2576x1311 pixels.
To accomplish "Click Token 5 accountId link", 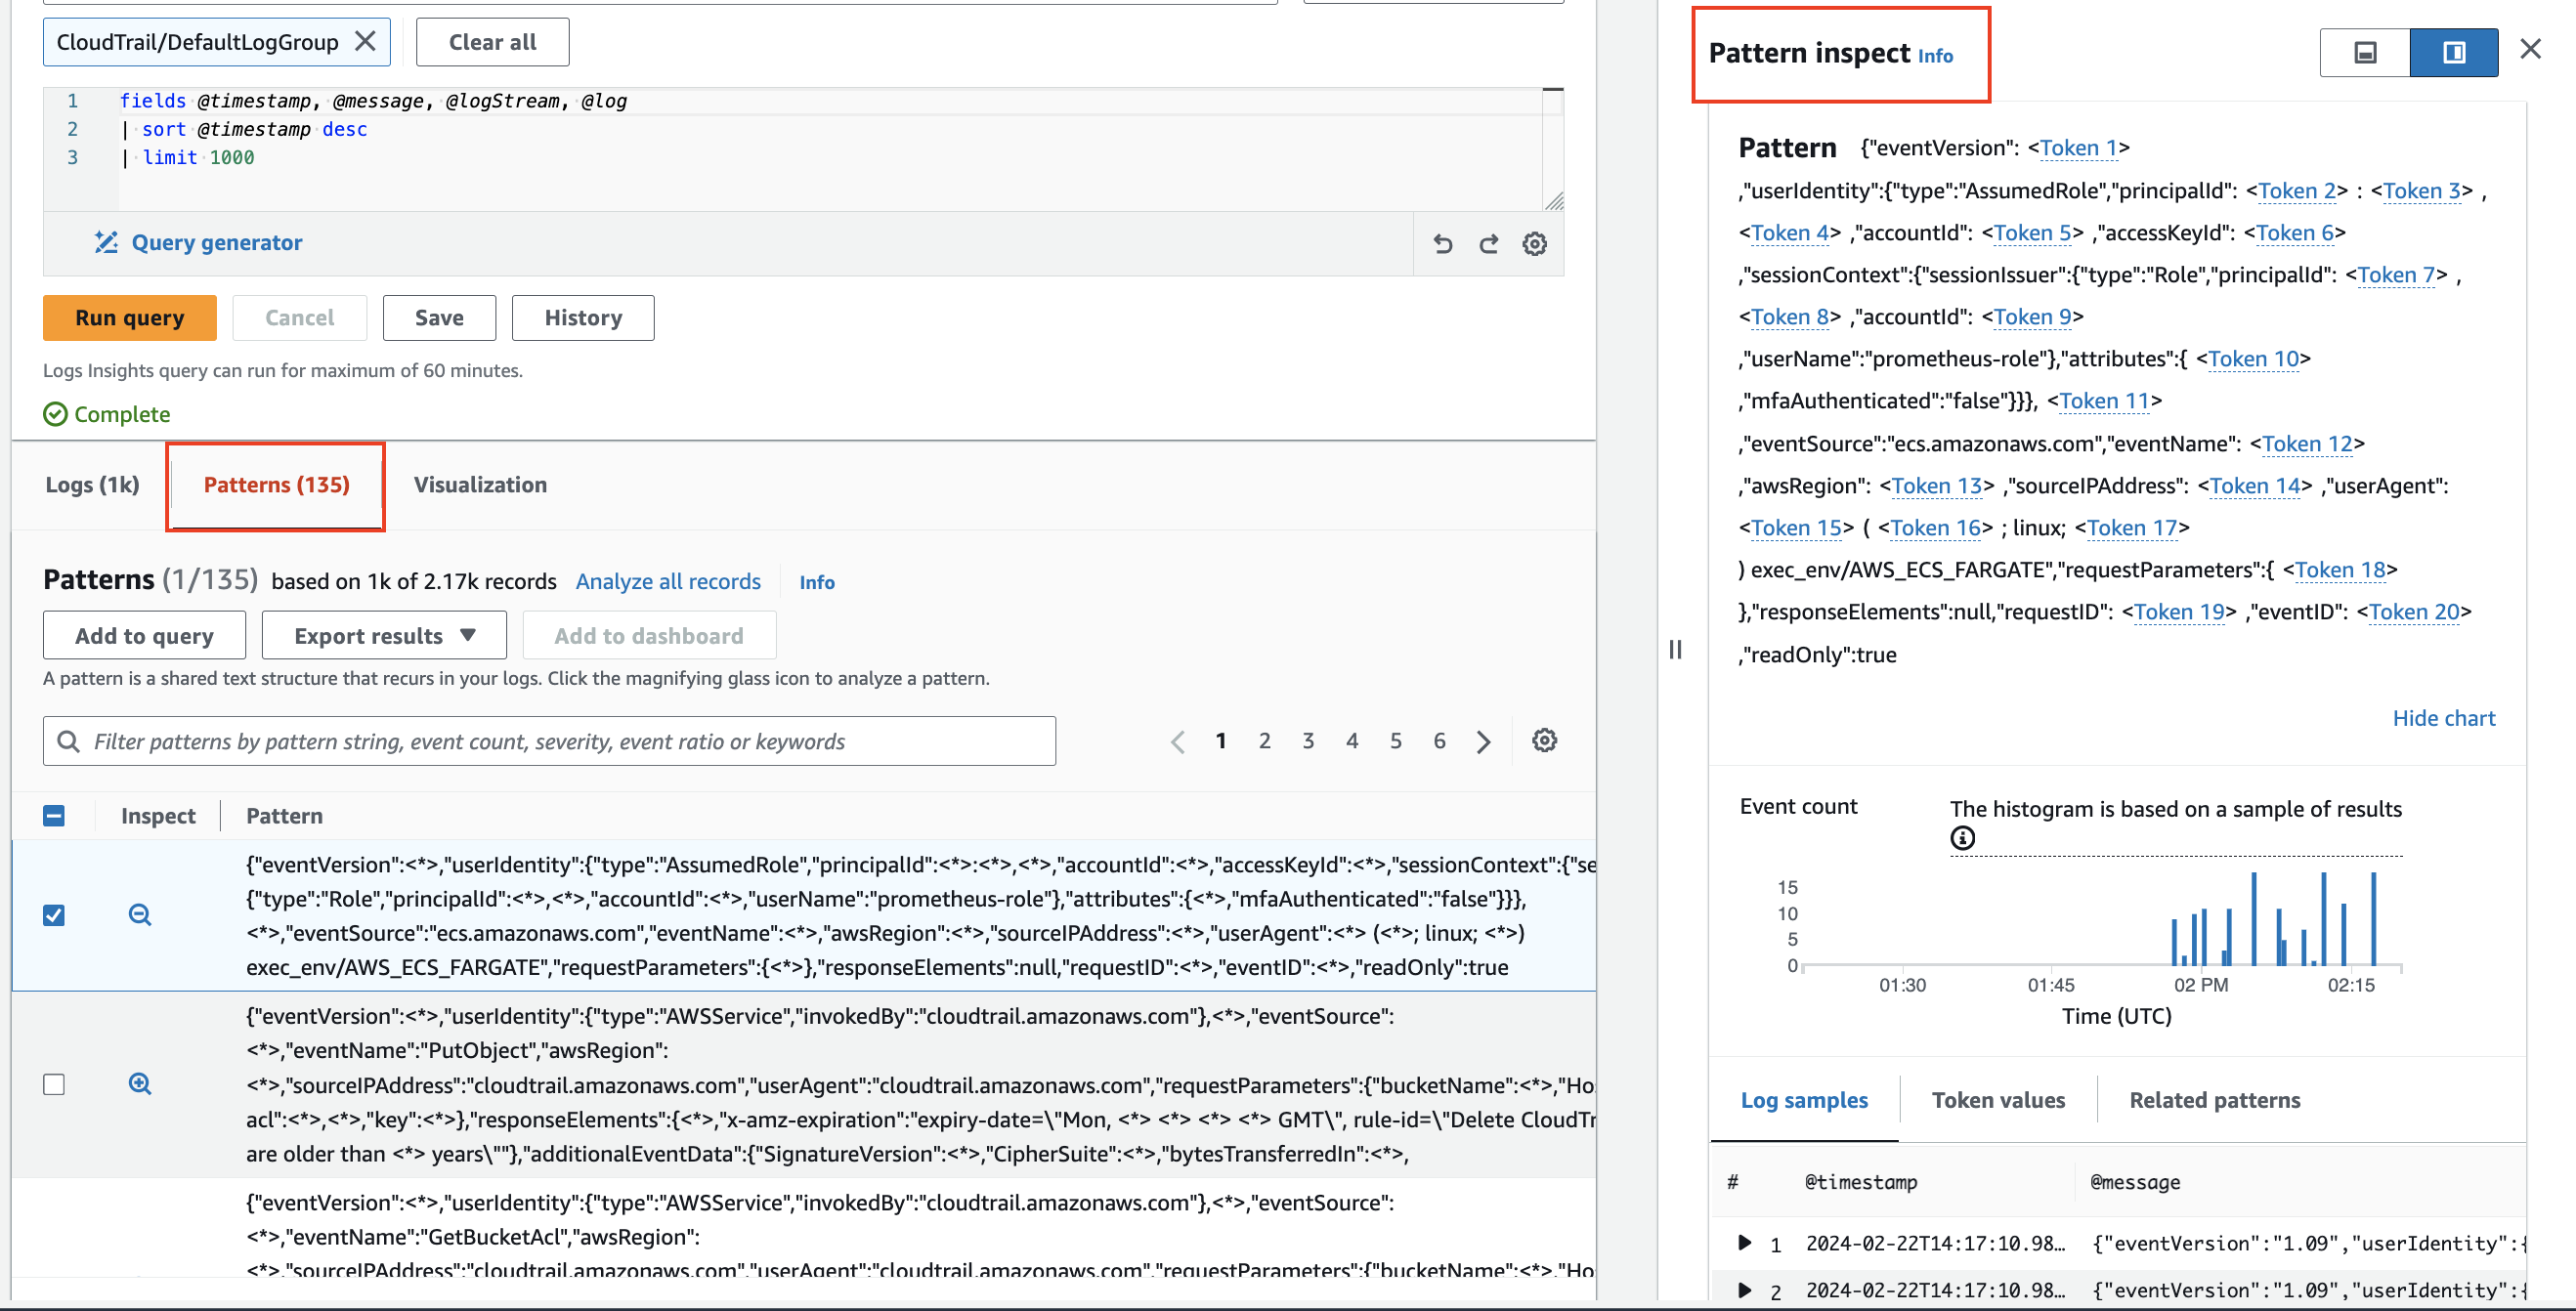I will pos(2033,233).
